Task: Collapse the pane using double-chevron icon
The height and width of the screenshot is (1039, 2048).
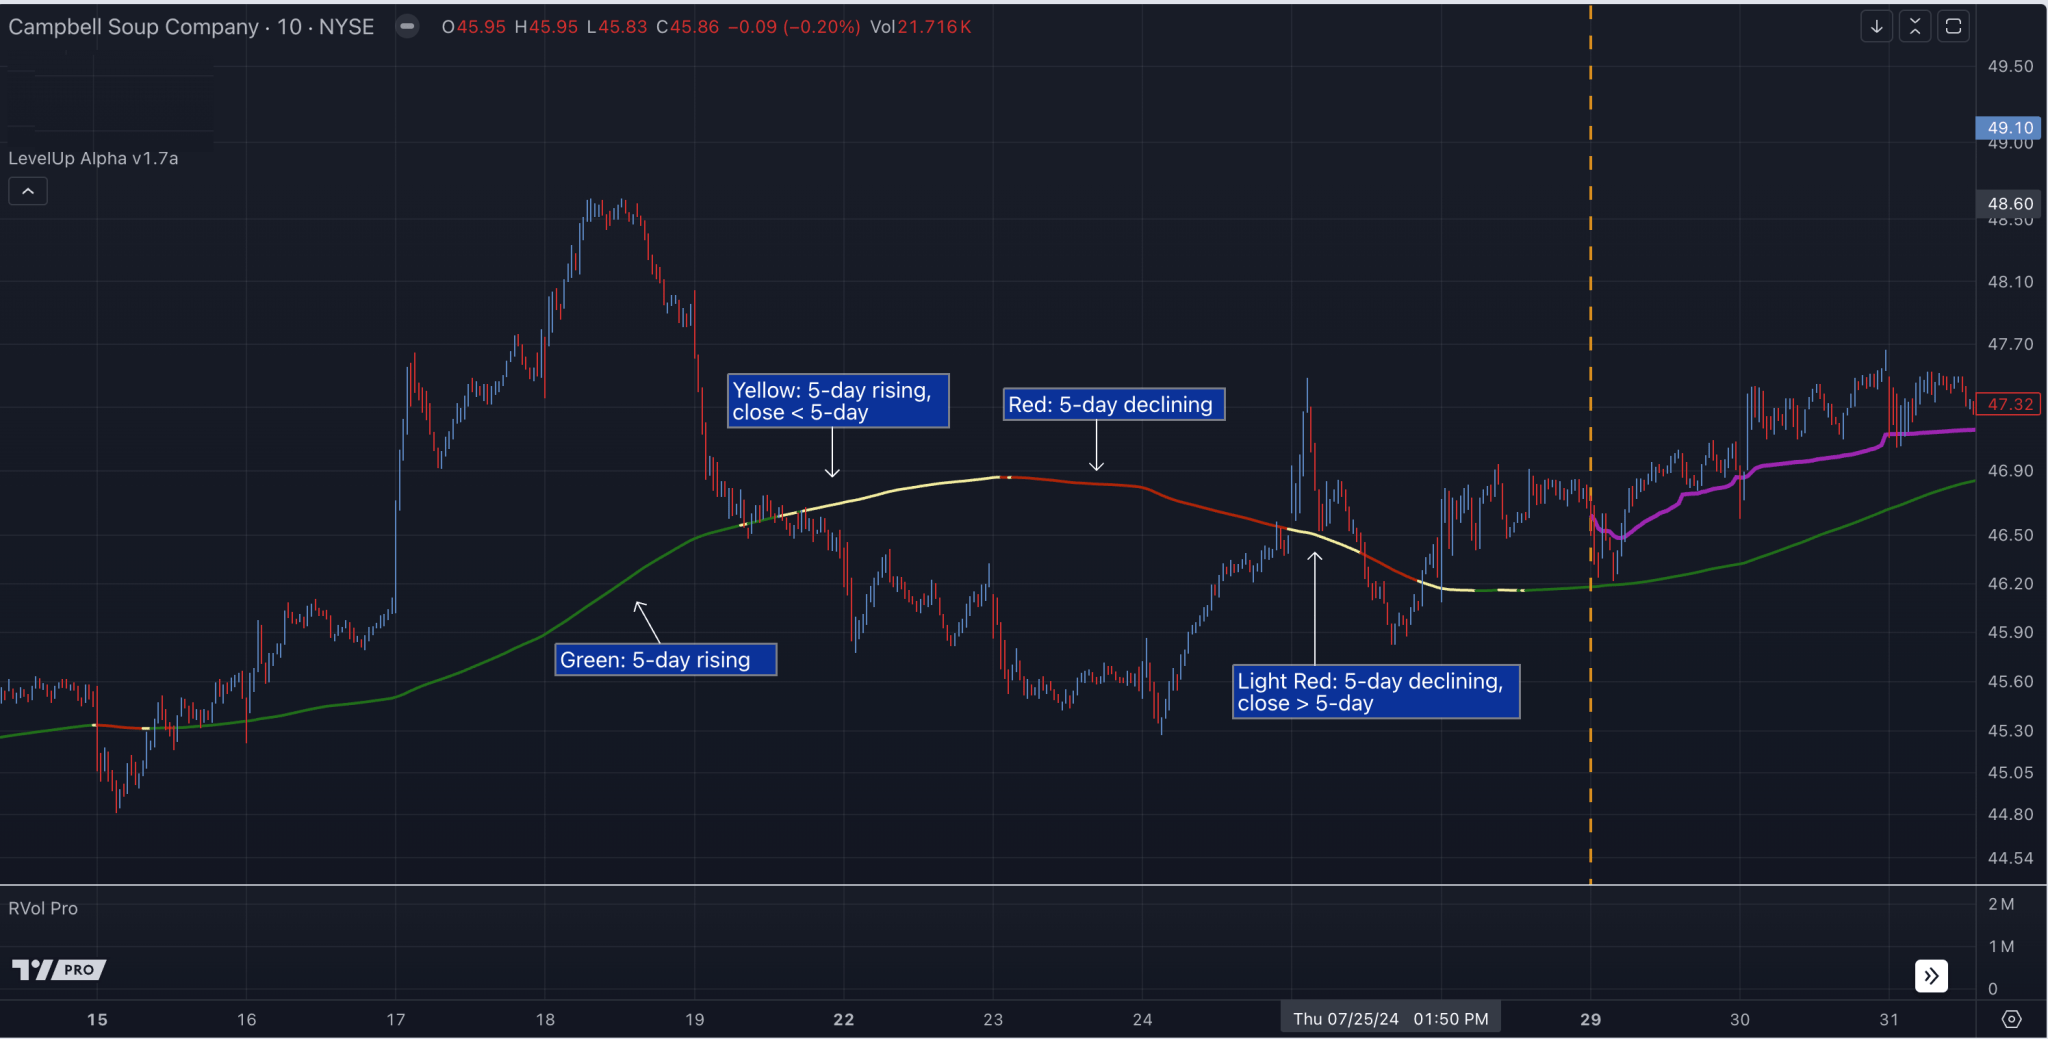Action: coord(1914,27)
